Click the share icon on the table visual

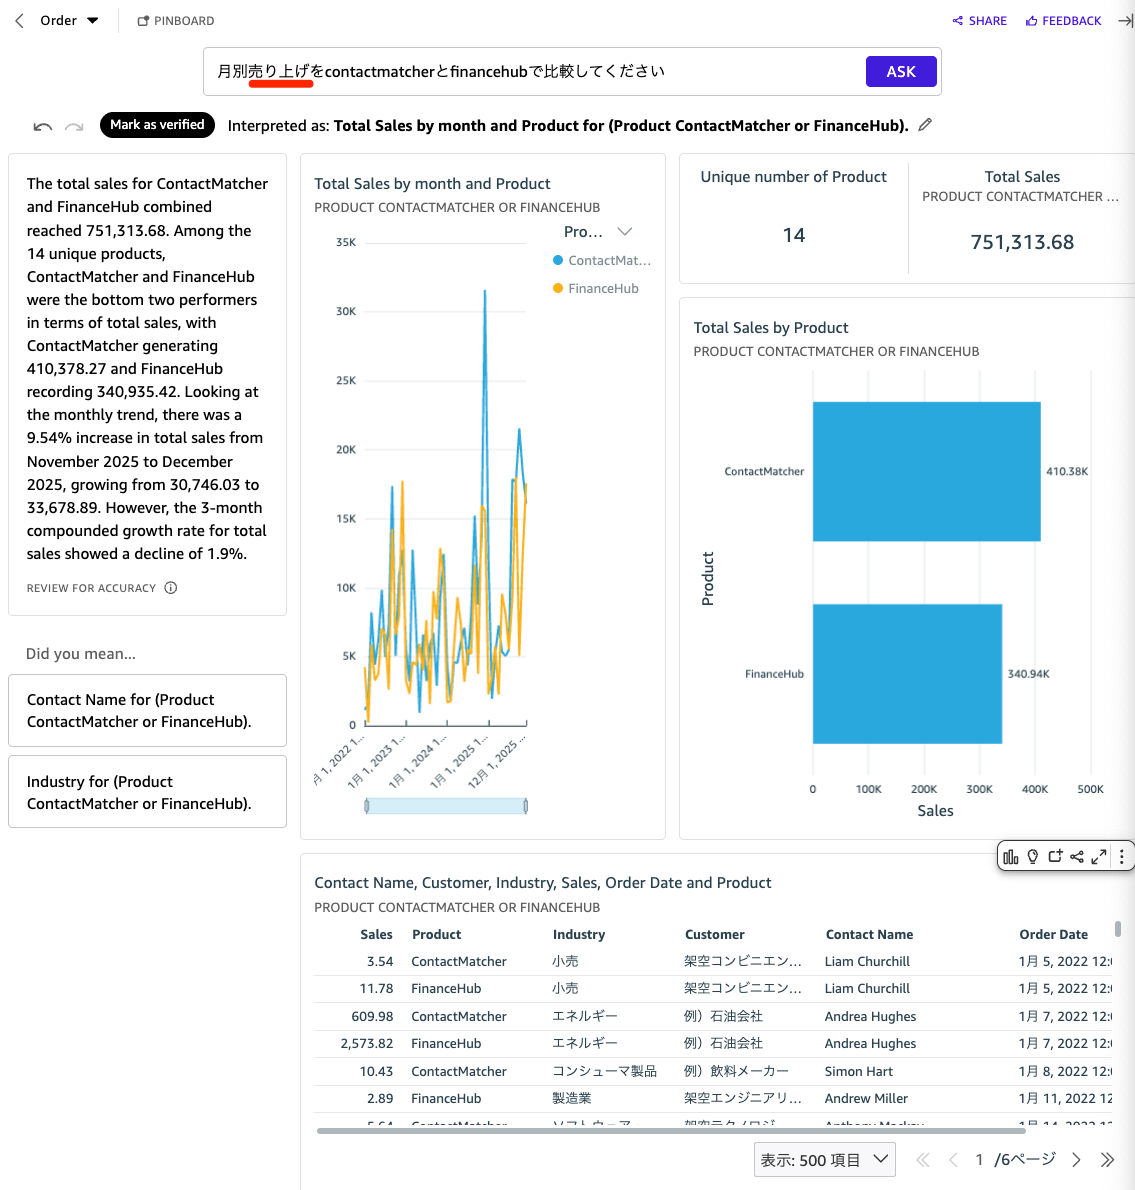pyautogui.click(x=1077, y=856)
